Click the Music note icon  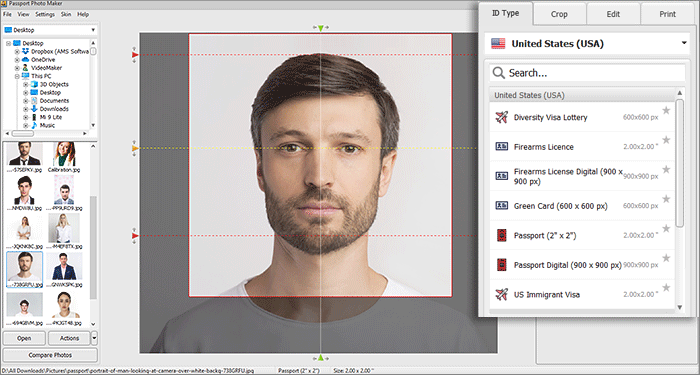pos(34,125)
